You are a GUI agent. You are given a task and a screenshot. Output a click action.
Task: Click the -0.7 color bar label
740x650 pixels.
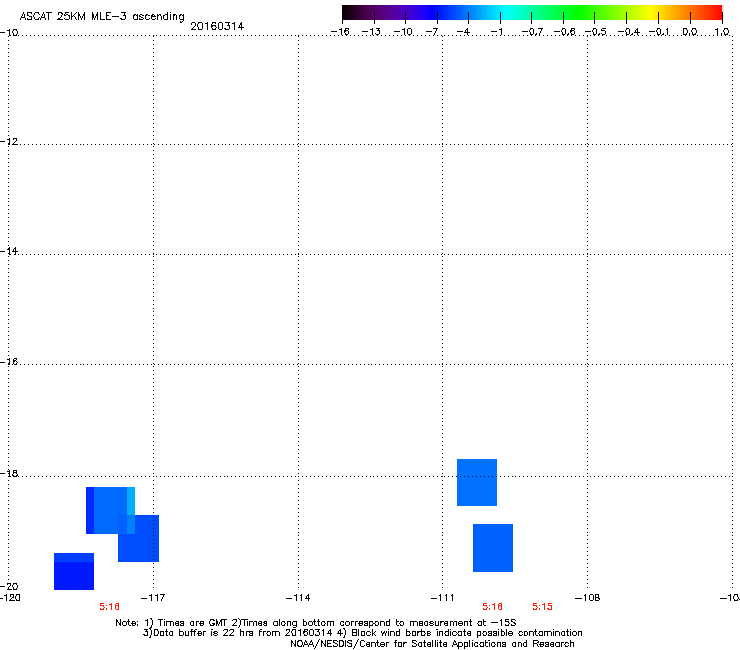tap(532, 32)
